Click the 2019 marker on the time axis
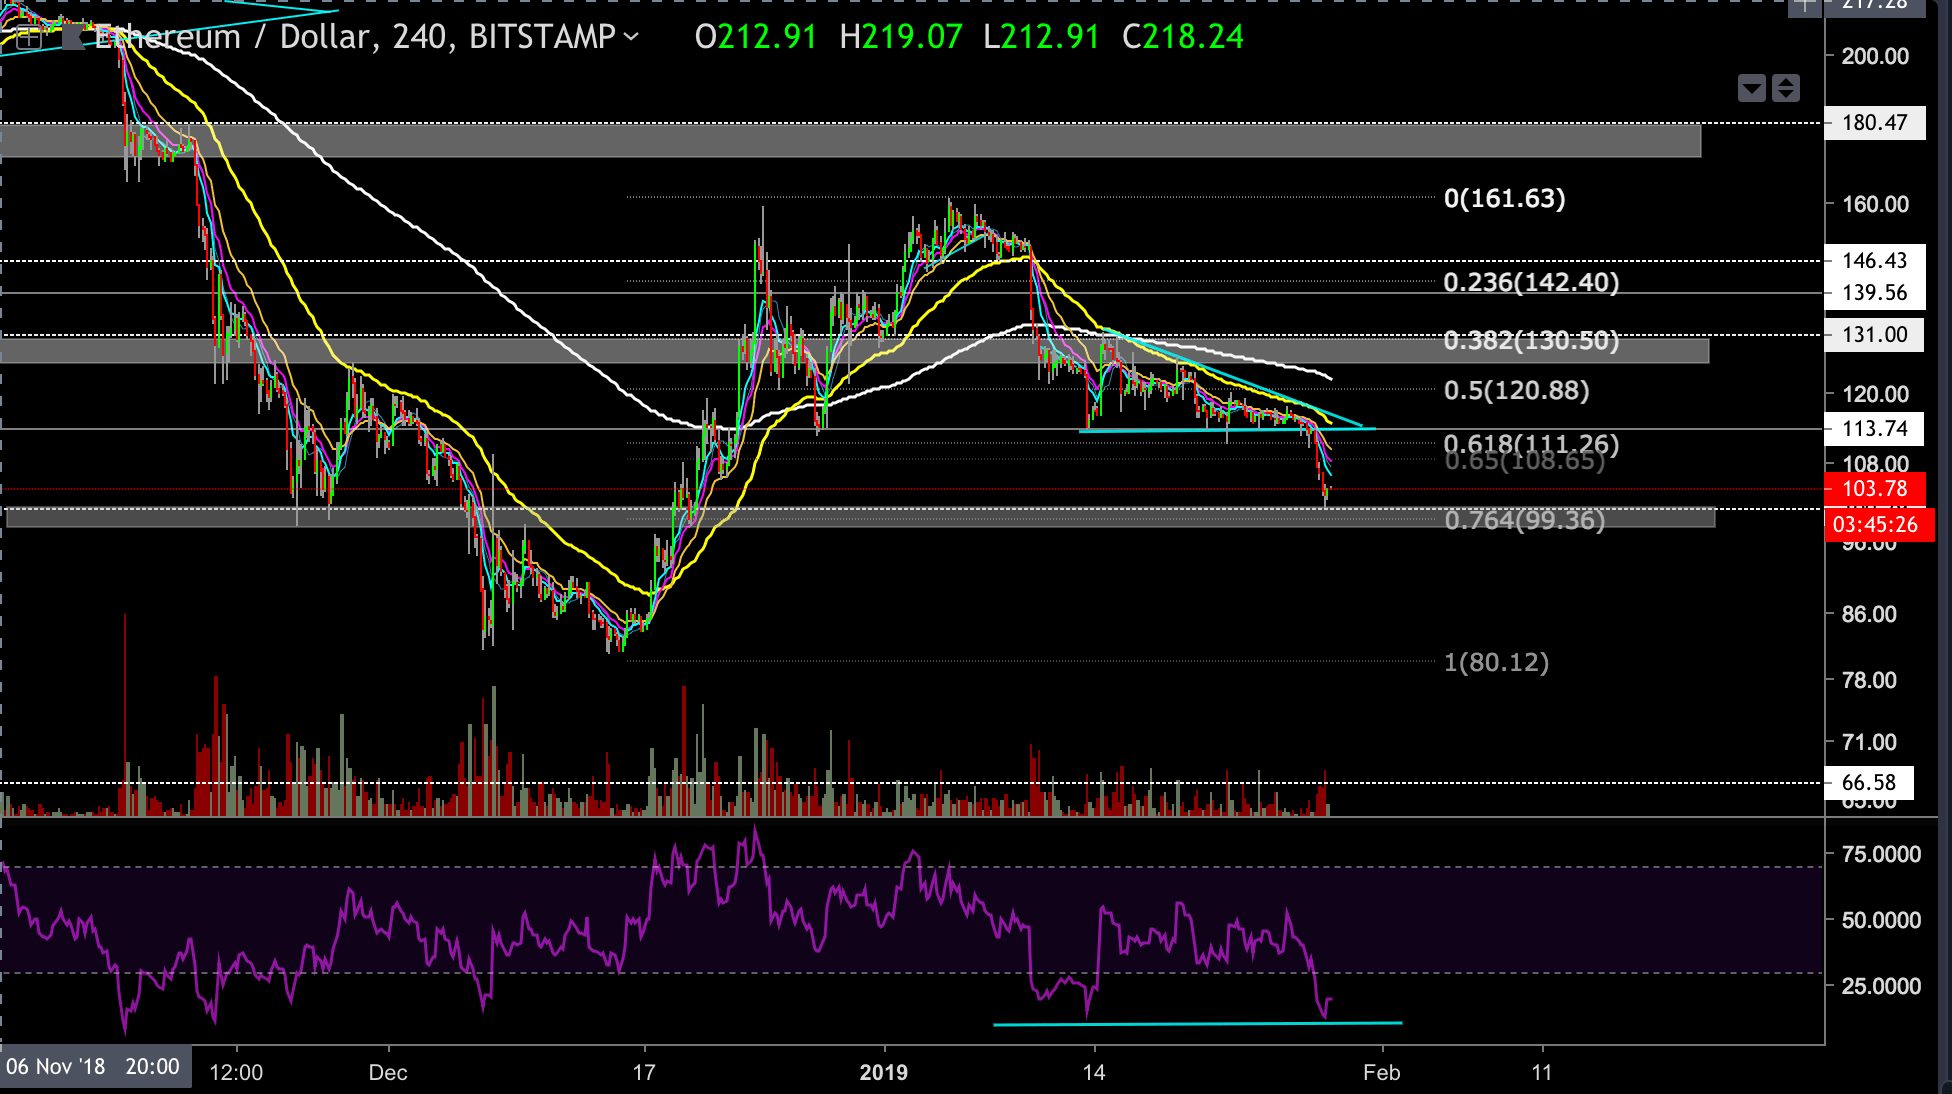Viewport: 1952px width, 1094px height. 884,1073
